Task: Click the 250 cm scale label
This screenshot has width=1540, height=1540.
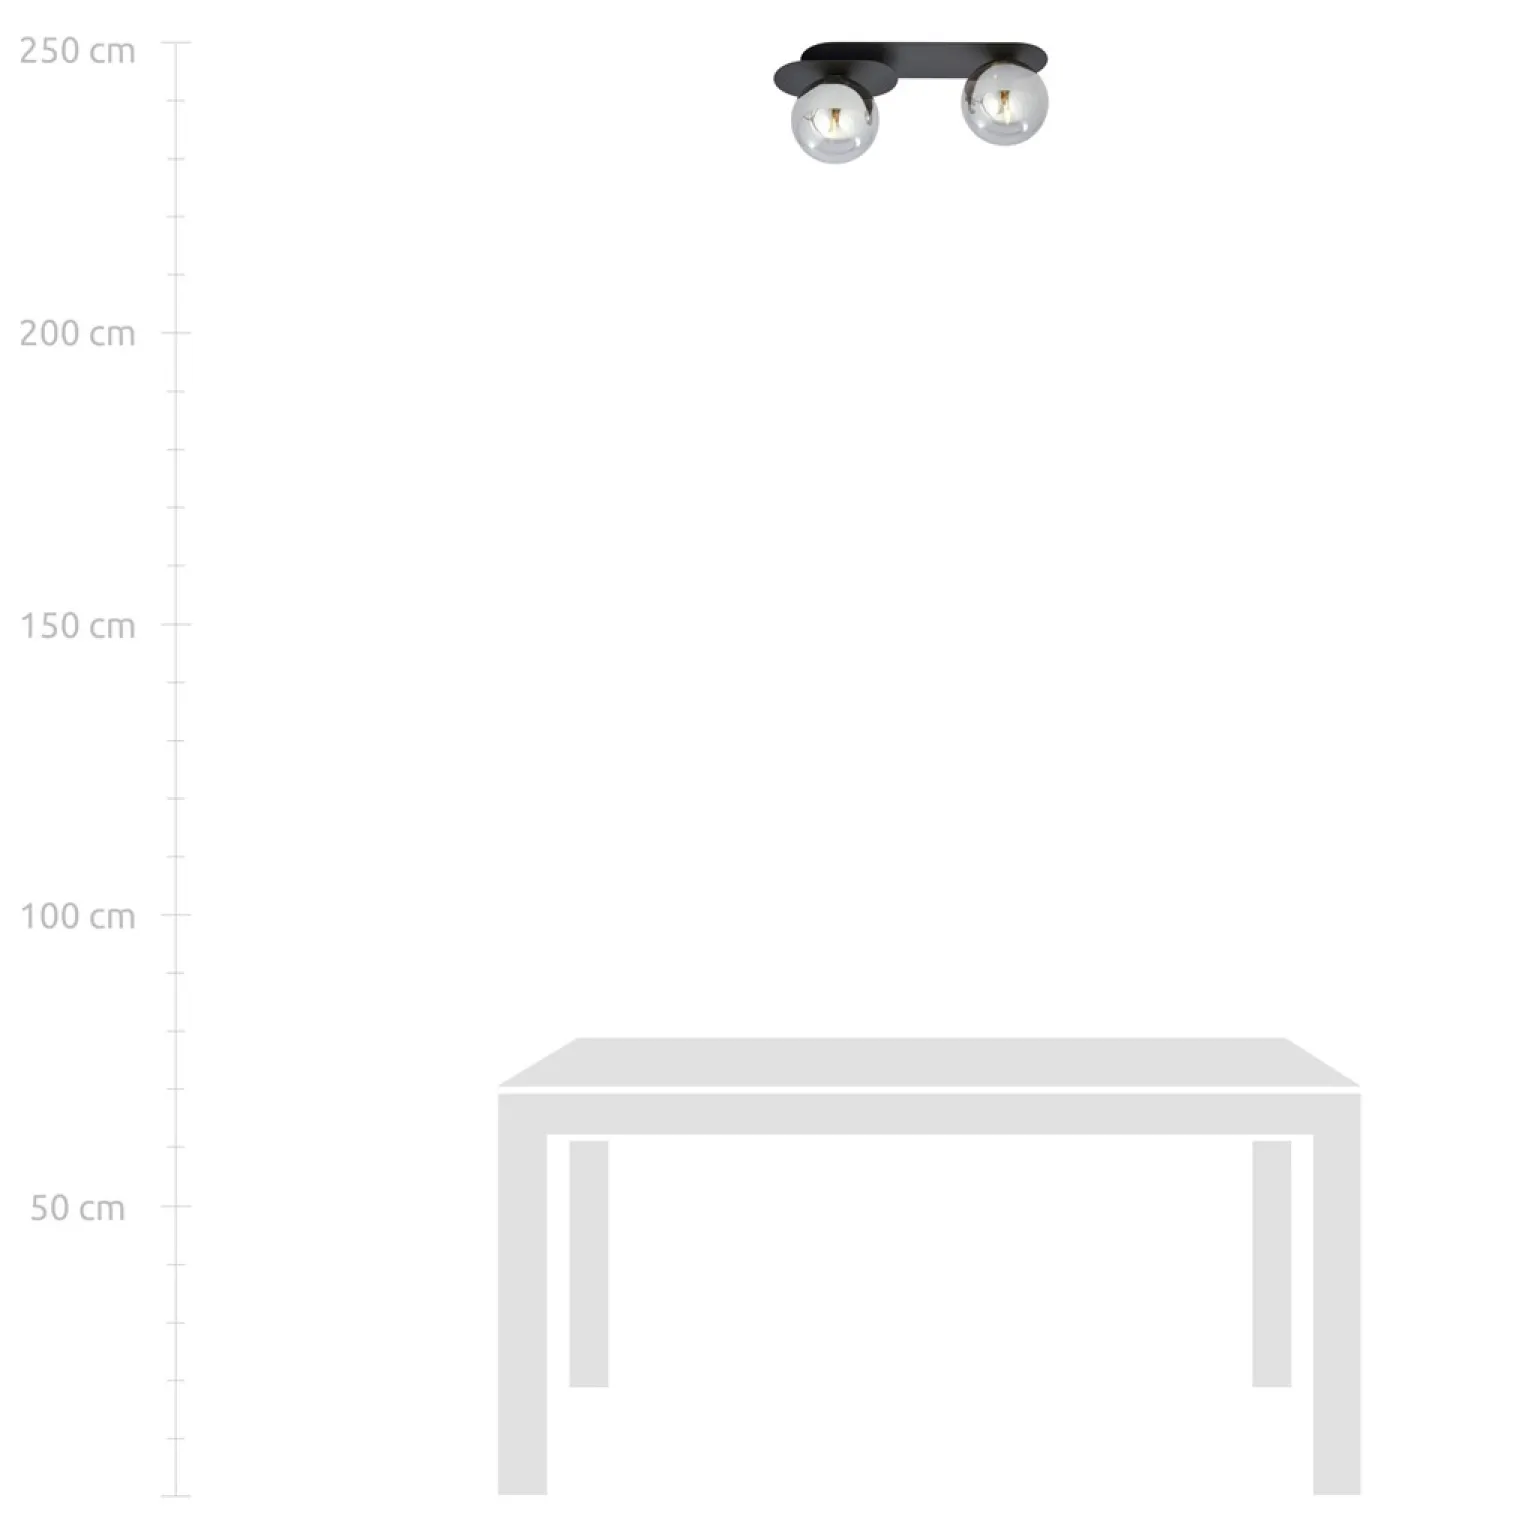Action: [77, 50]
